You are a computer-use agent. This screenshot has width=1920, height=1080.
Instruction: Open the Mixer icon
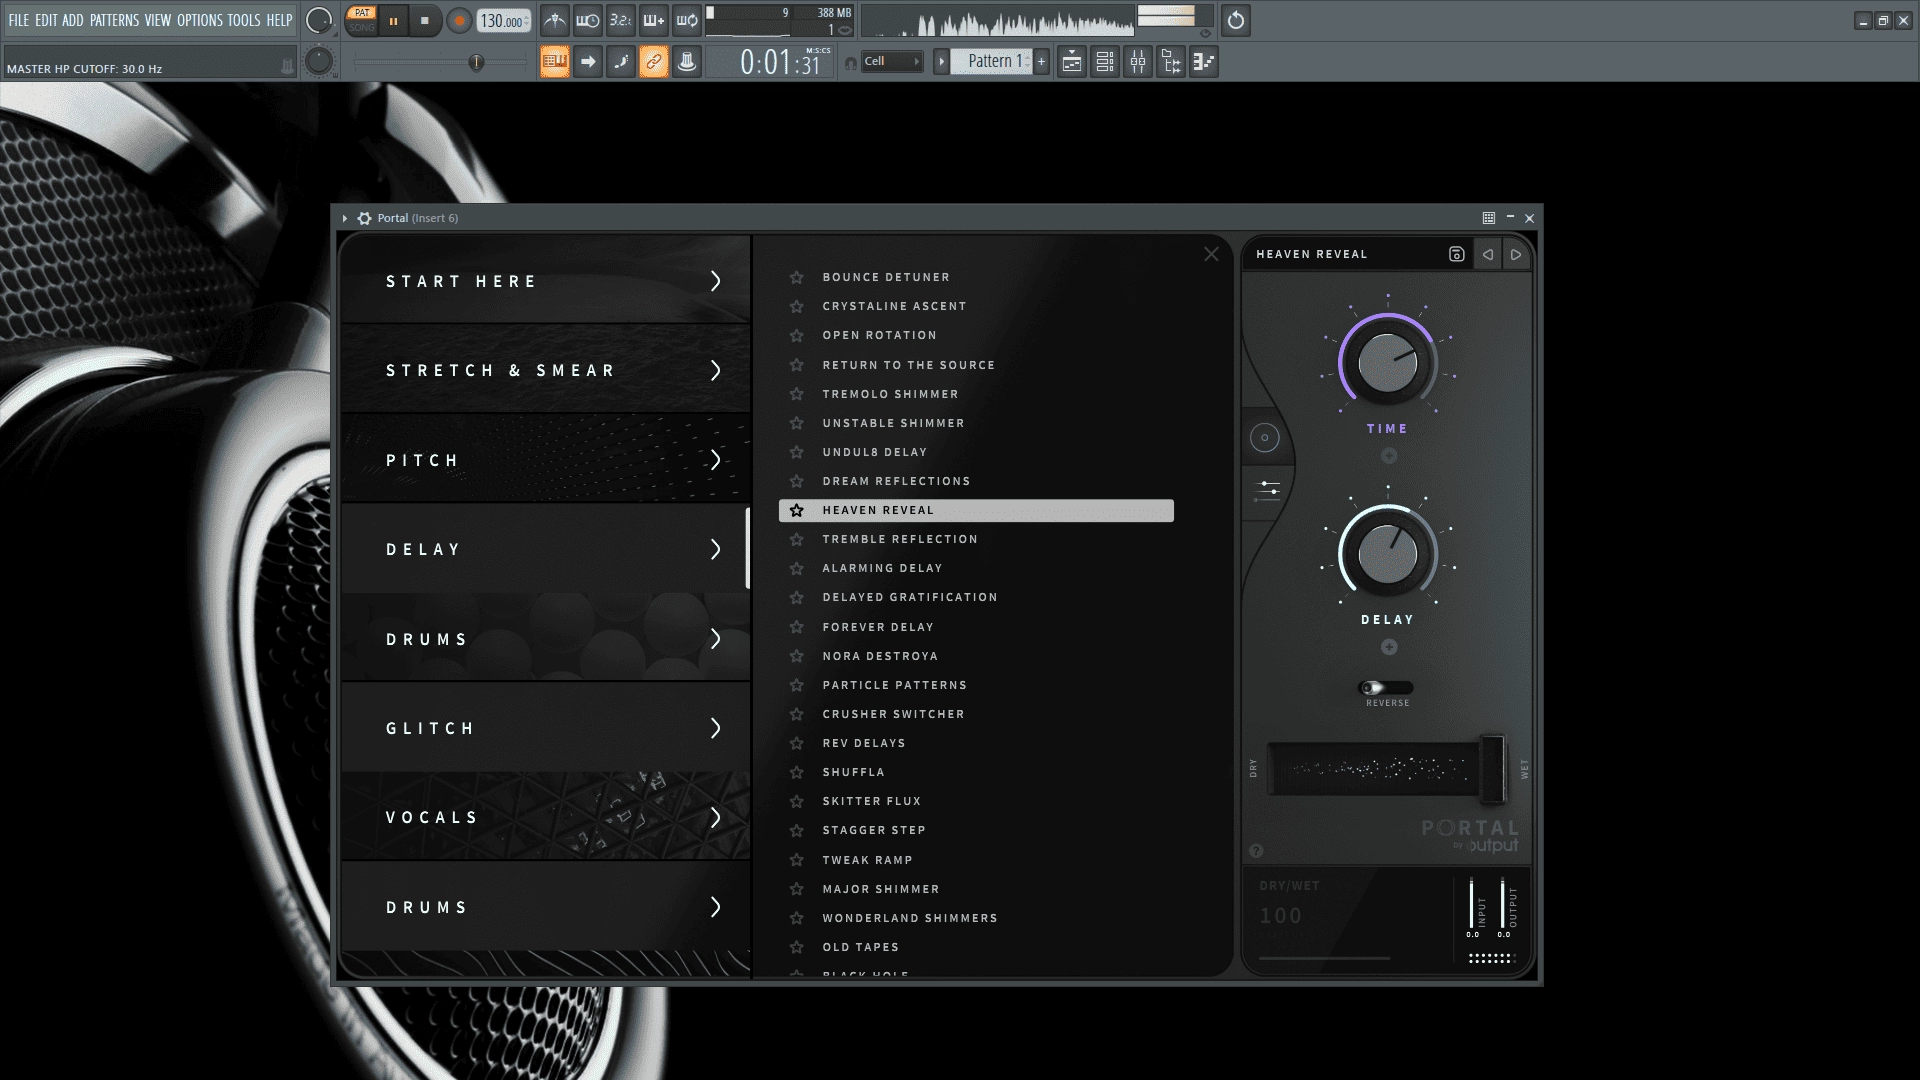pyautogui.click(x=1138, y=62)
